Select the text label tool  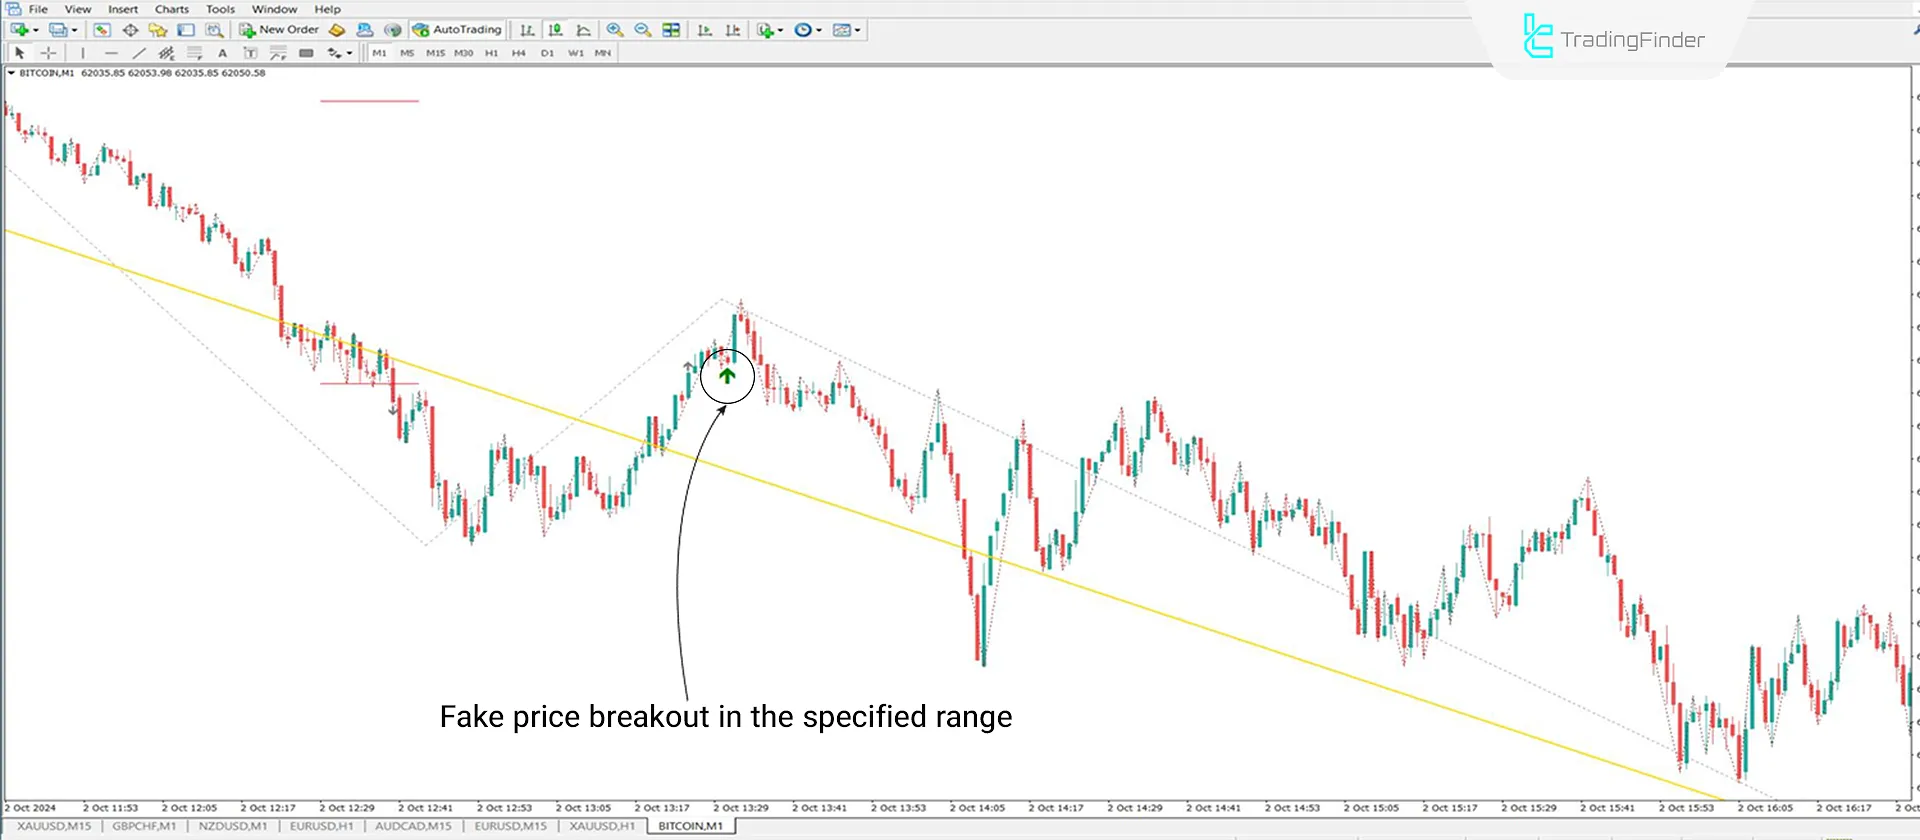click(250, 53)
